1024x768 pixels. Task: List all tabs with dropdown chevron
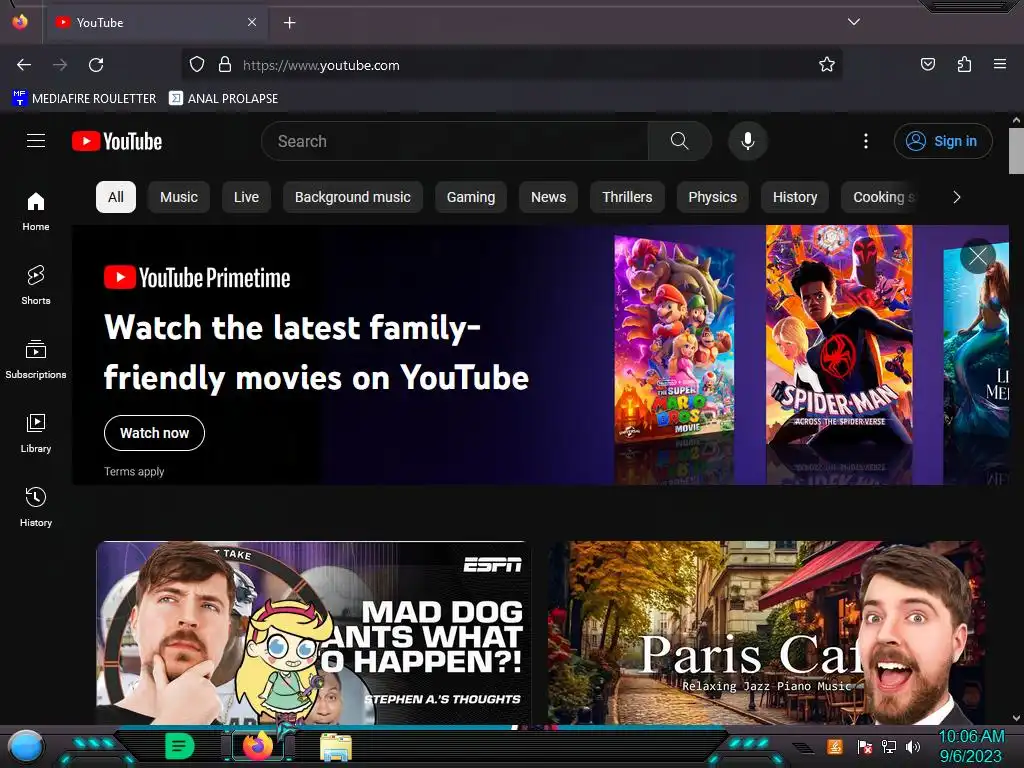pos(854,22)
